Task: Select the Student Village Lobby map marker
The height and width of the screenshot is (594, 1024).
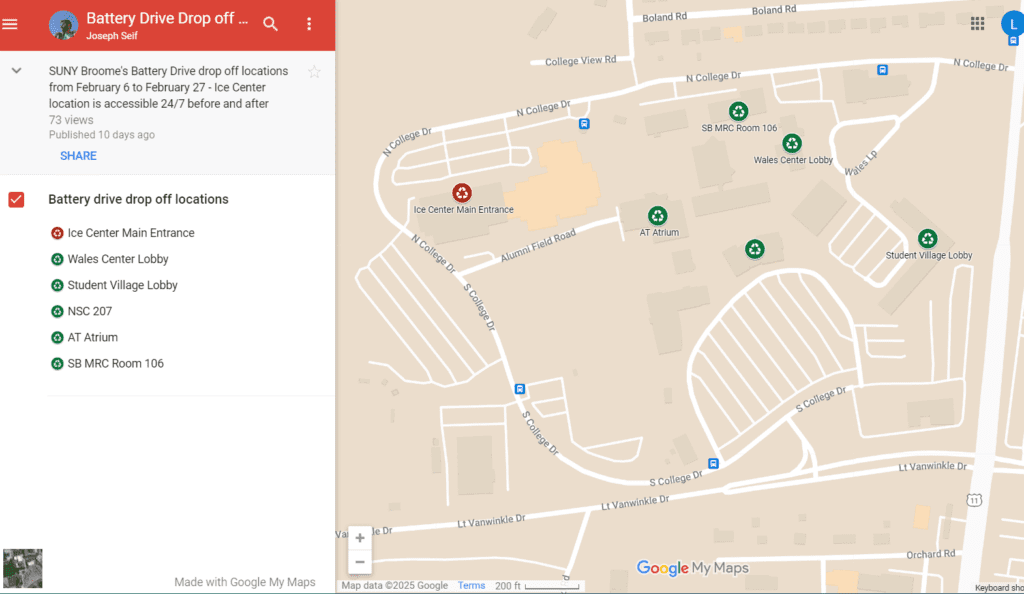Action: click(x=928, y=238)
